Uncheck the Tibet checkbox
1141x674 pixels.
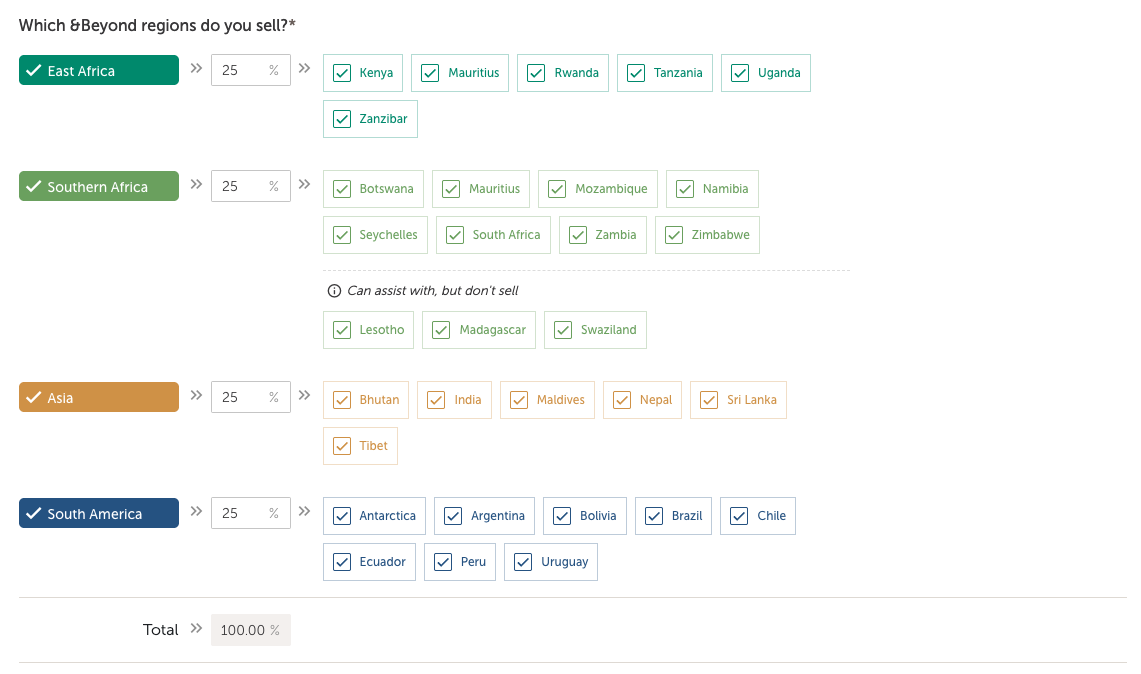point(342,446)
